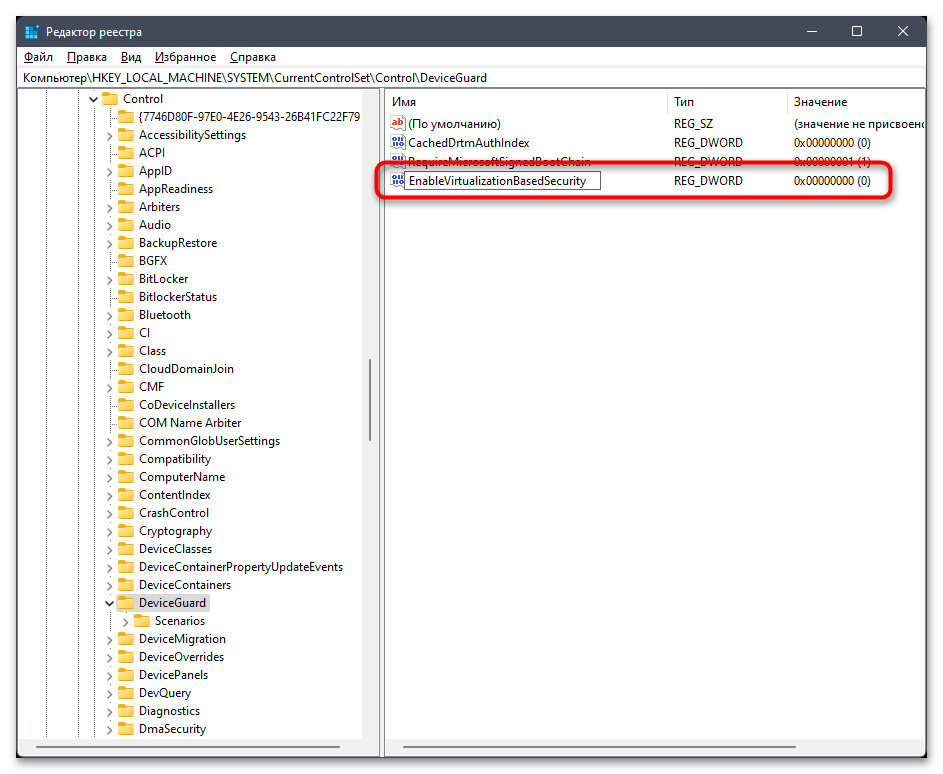Open the Избранное menu
Image resolution: width=943 pixels, height=774 pixels.
click(185, 57)
